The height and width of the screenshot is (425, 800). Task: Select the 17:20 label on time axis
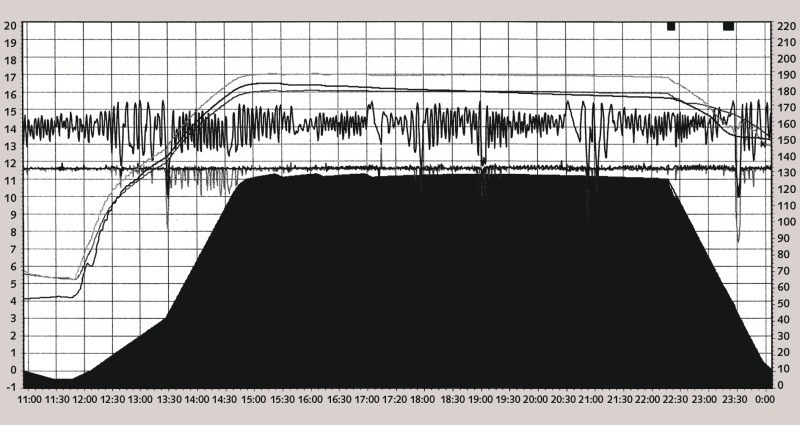coord(395,399)
